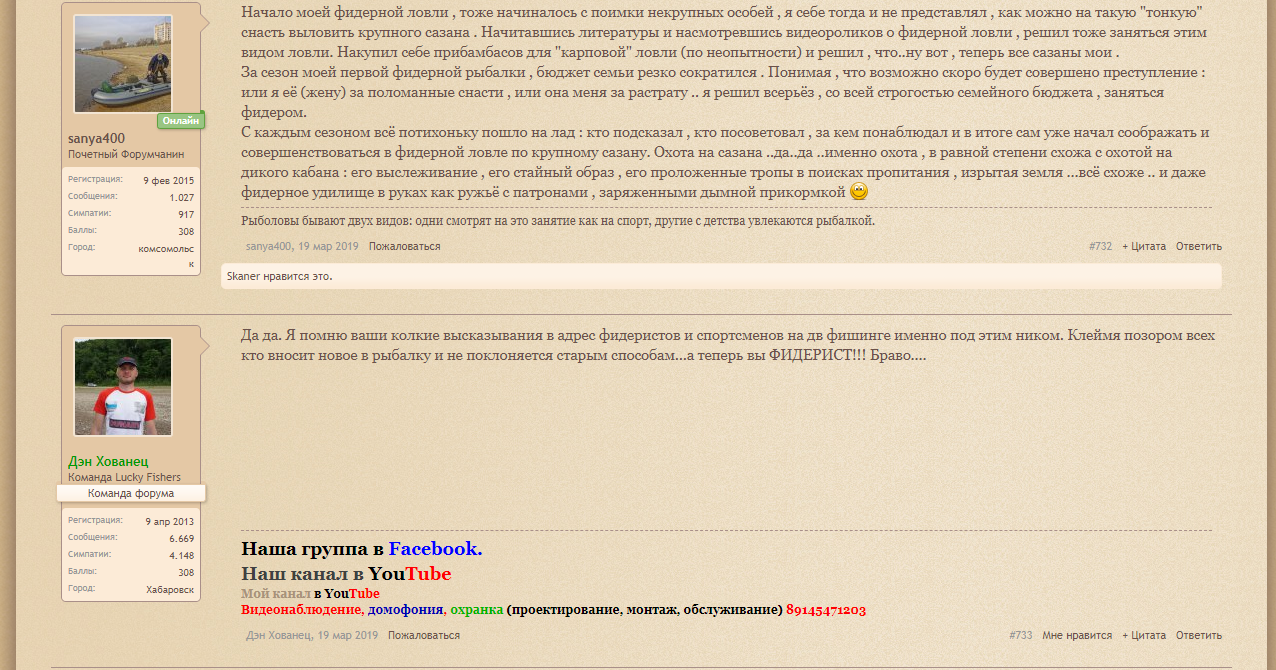Open the Дэн Хованец green username link
Viewport: 1276px width, 670px height.
click(108, 462)
